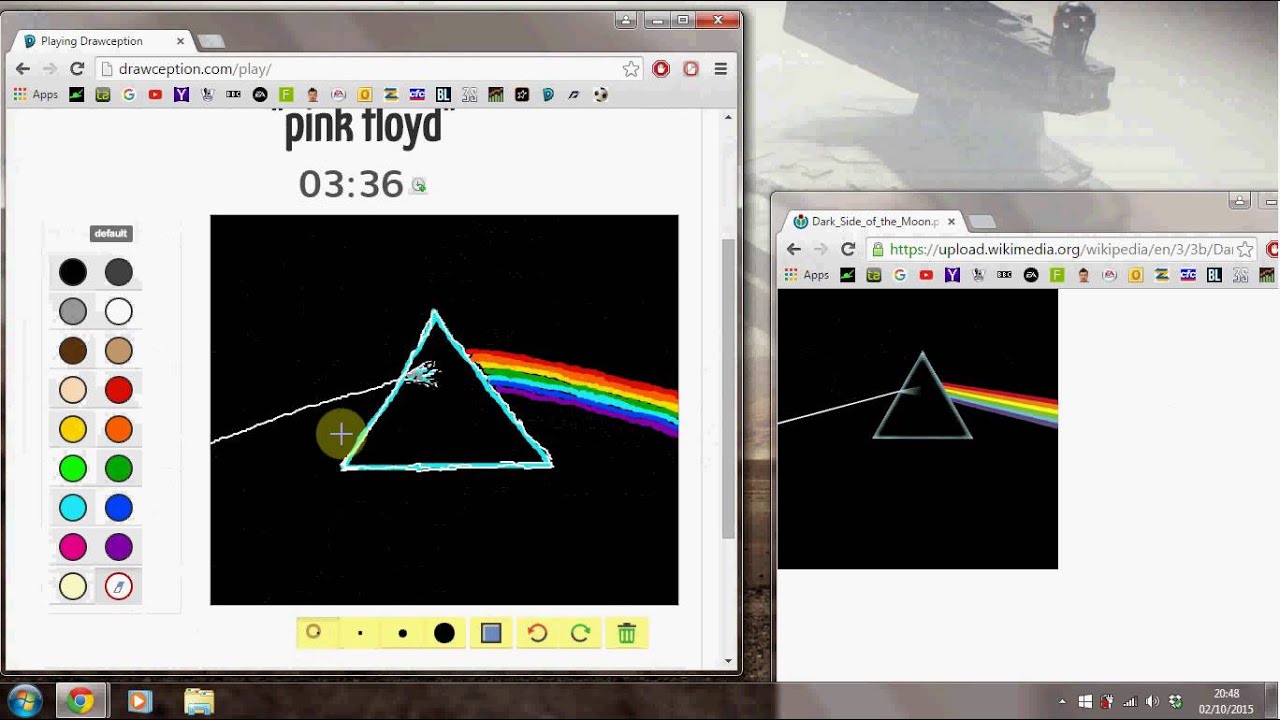Screen dimensions: 1280x720
Task: Click the first ring-shaped tool in drawing toolbar
Action: (x=314, y=632)
